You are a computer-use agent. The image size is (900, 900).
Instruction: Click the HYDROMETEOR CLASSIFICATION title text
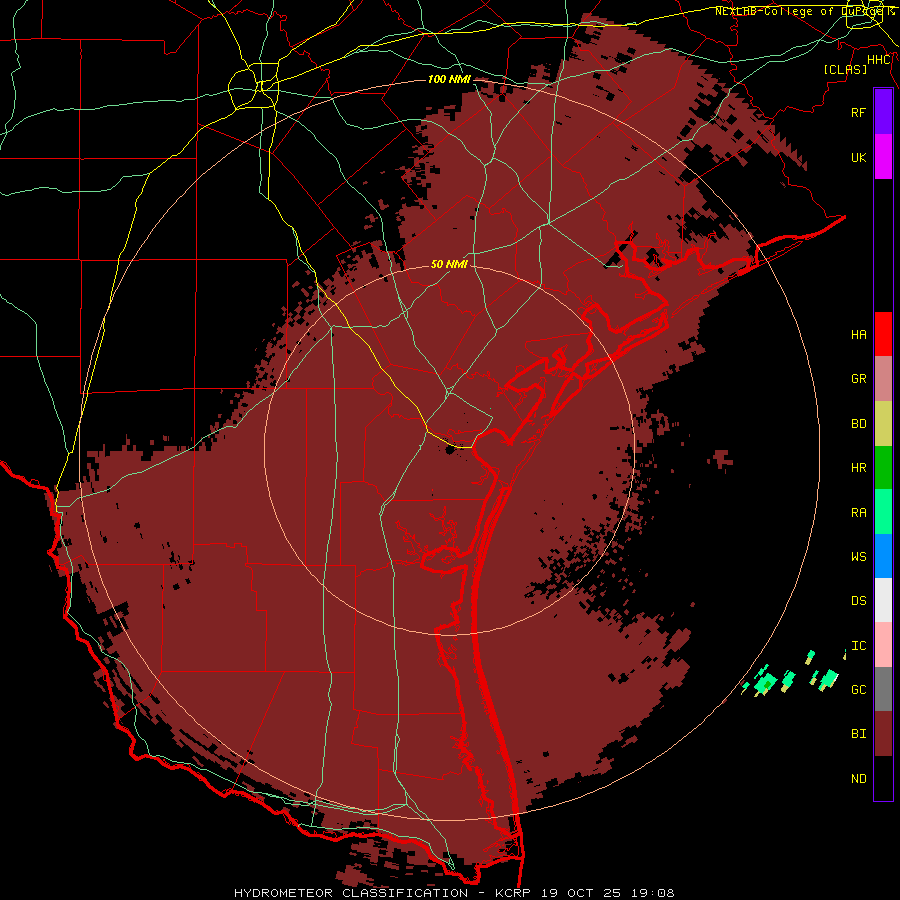[x=351, y=893]
